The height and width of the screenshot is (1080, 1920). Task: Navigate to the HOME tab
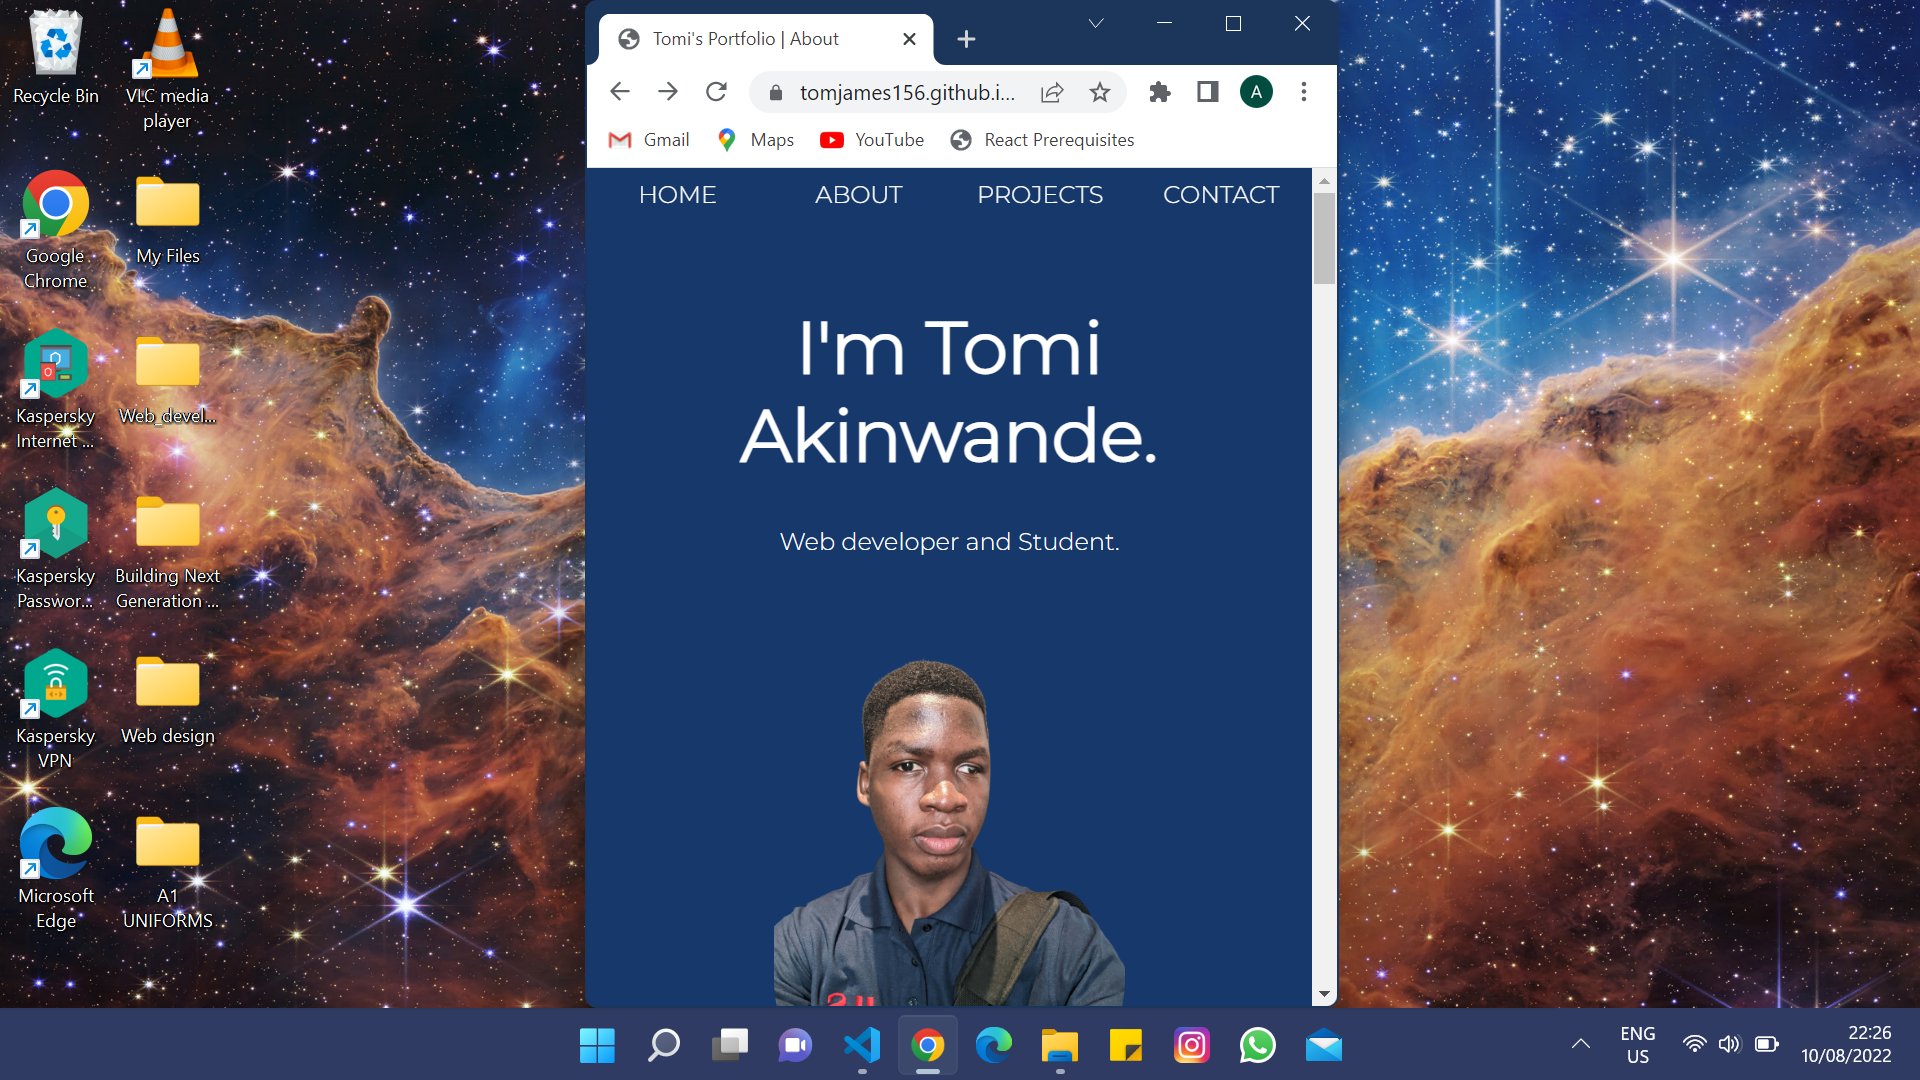tap(676, 194)
